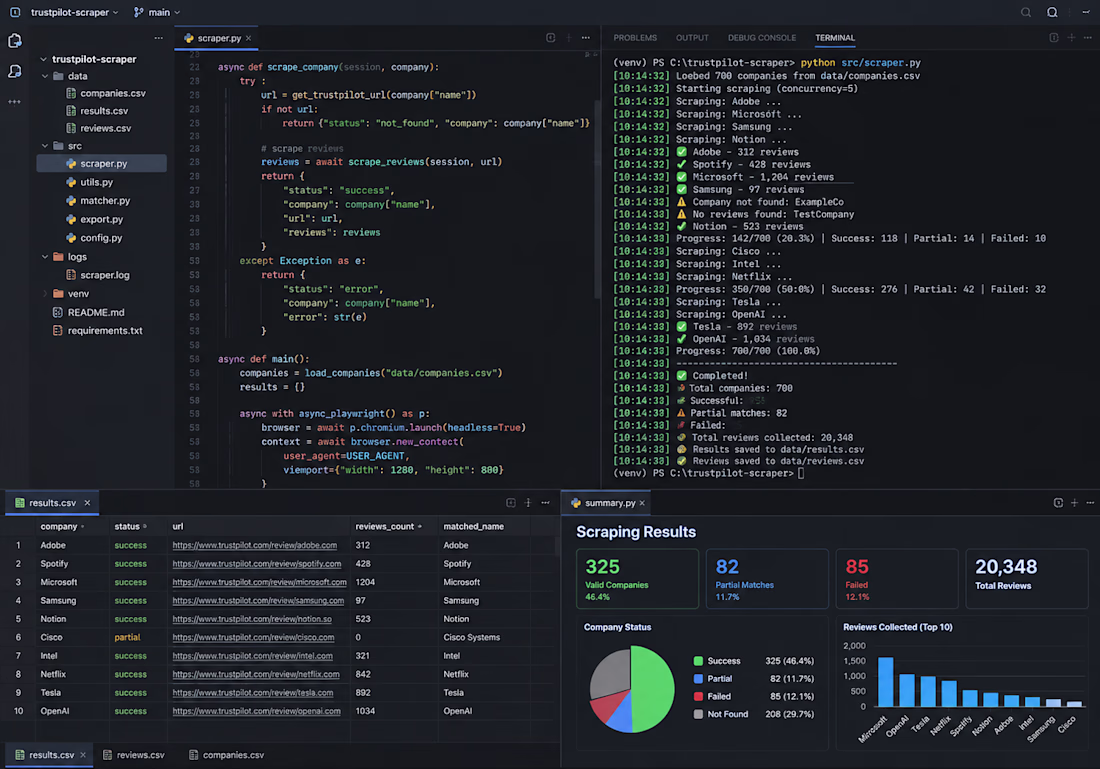Open the assistant chat icon in title bar
Image resolution: width=1100 pixels, height=769 pixels.
click(1052, 12)
